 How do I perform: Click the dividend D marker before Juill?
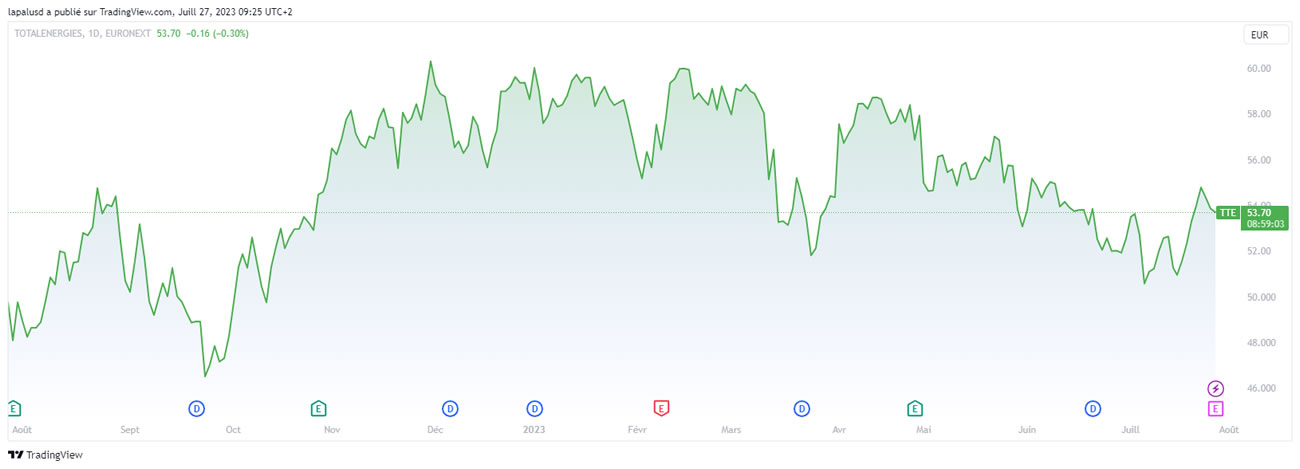[1093, 408]
